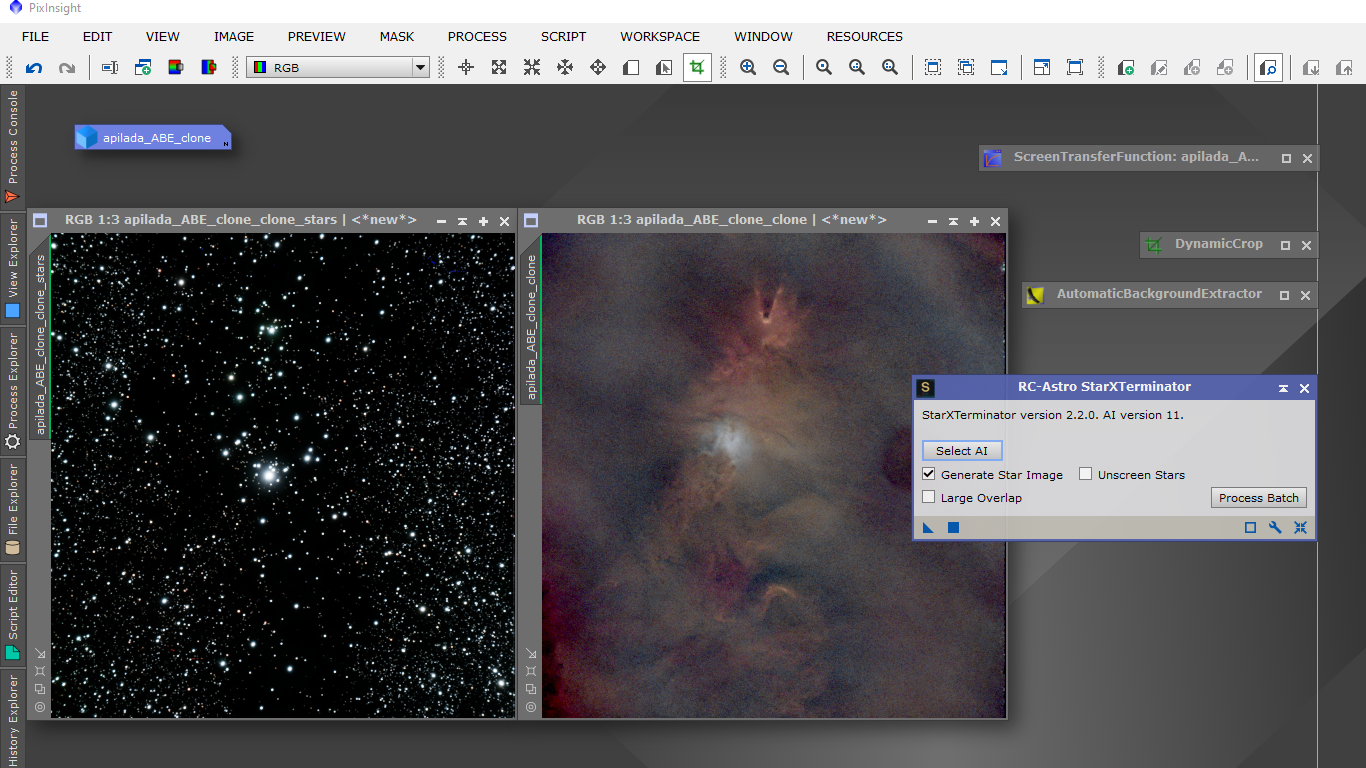
Task: Toggle the highlighted magnifier preview icon
Action: [x=1268, y=68]
